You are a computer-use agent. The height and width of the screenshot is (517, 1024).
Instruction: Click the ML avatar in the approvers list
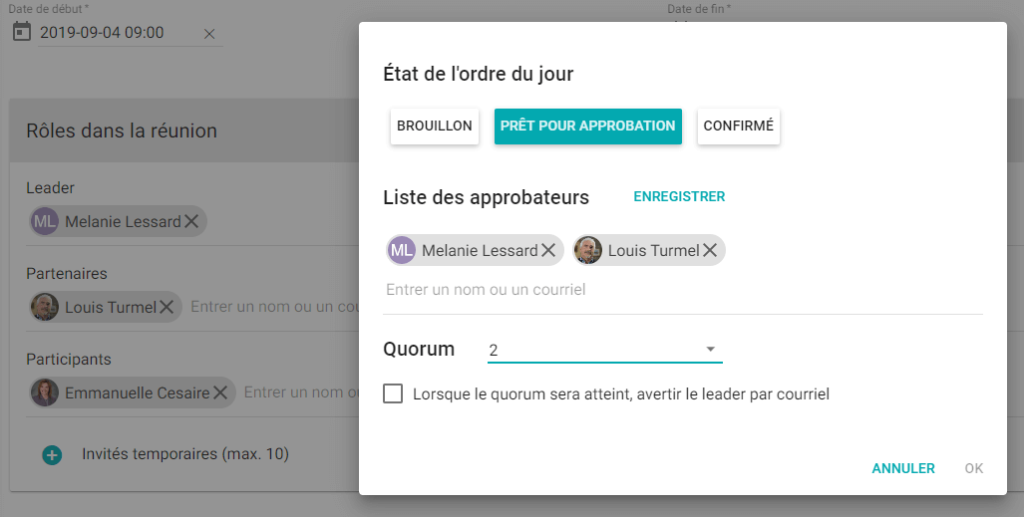402,250
